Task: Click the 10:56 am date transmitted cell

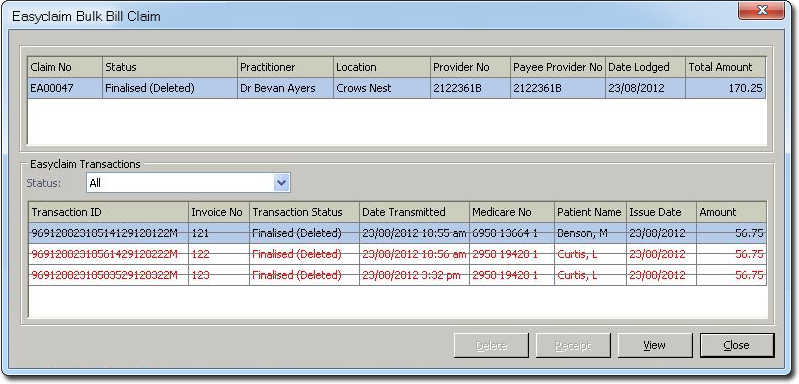Action: click(414, 254)
